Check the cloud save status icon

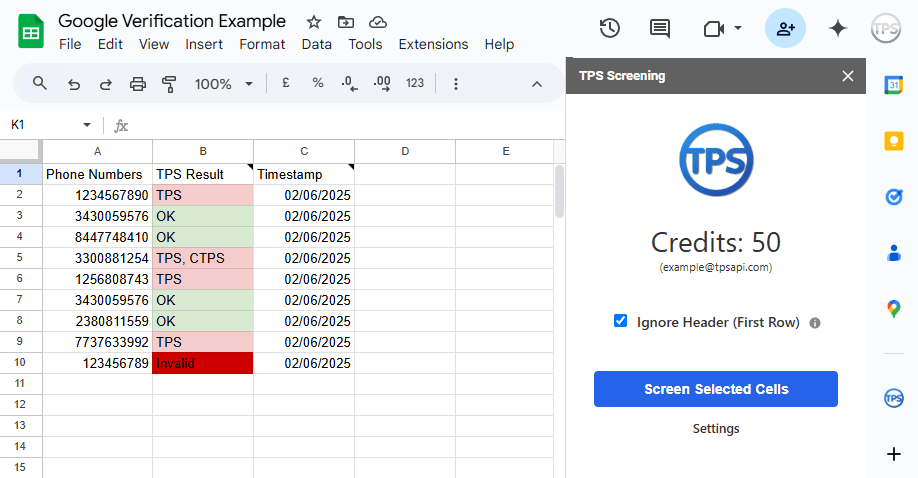point(378,22)
